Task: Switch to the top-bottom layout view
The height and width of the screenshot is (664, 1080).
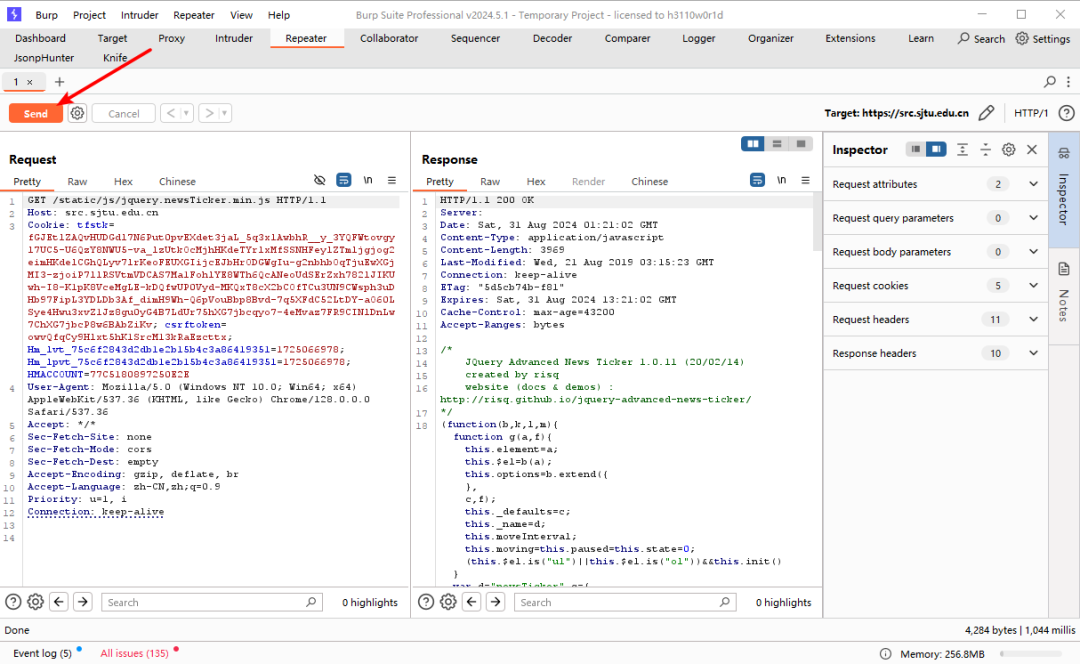Action: pos(777,144)
